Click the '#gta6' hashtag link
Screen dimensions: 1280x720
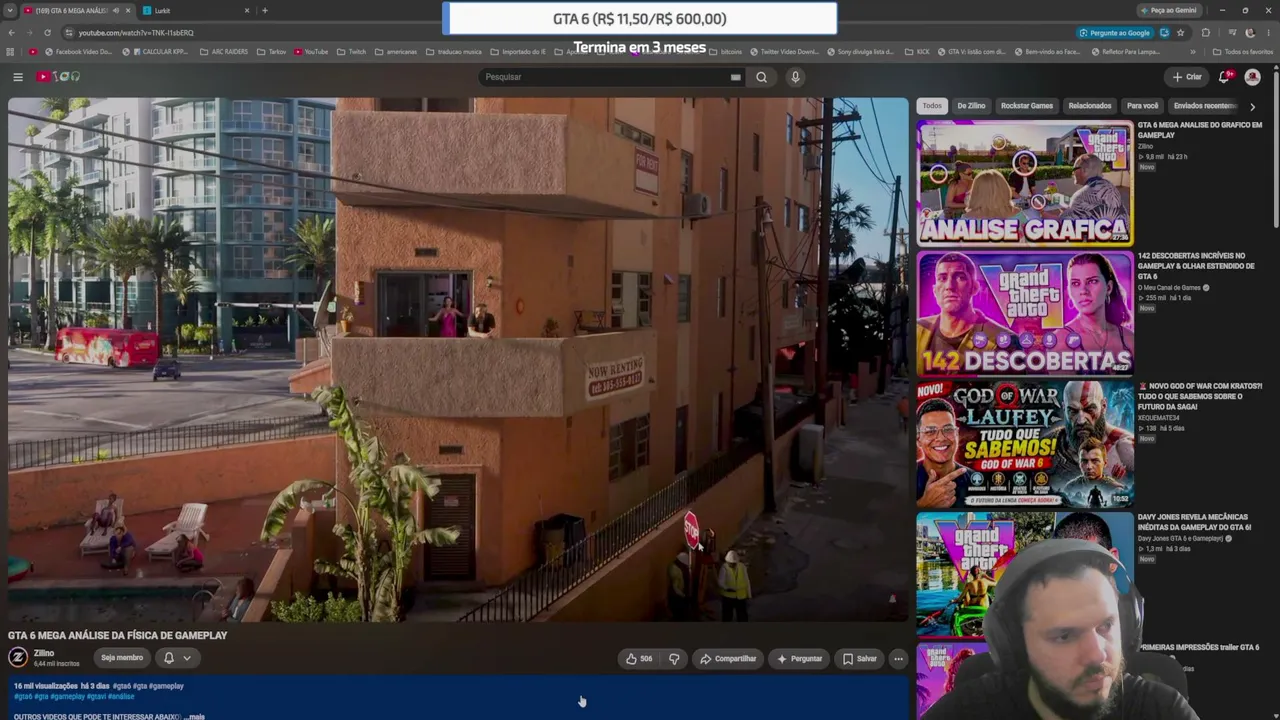[23, 696]
